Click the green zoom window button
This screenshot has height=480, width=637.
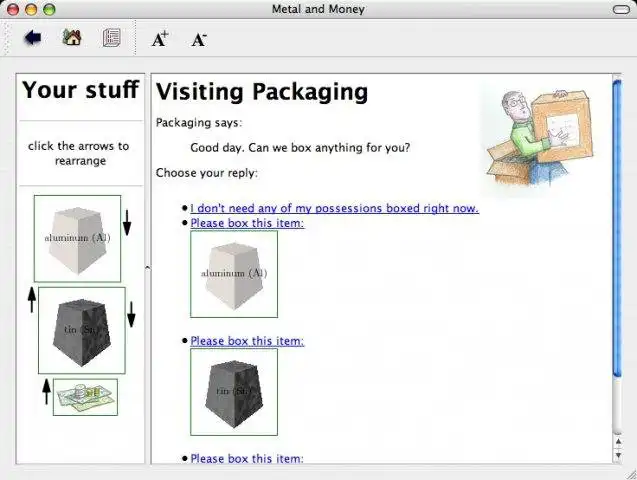click(49, 9)
